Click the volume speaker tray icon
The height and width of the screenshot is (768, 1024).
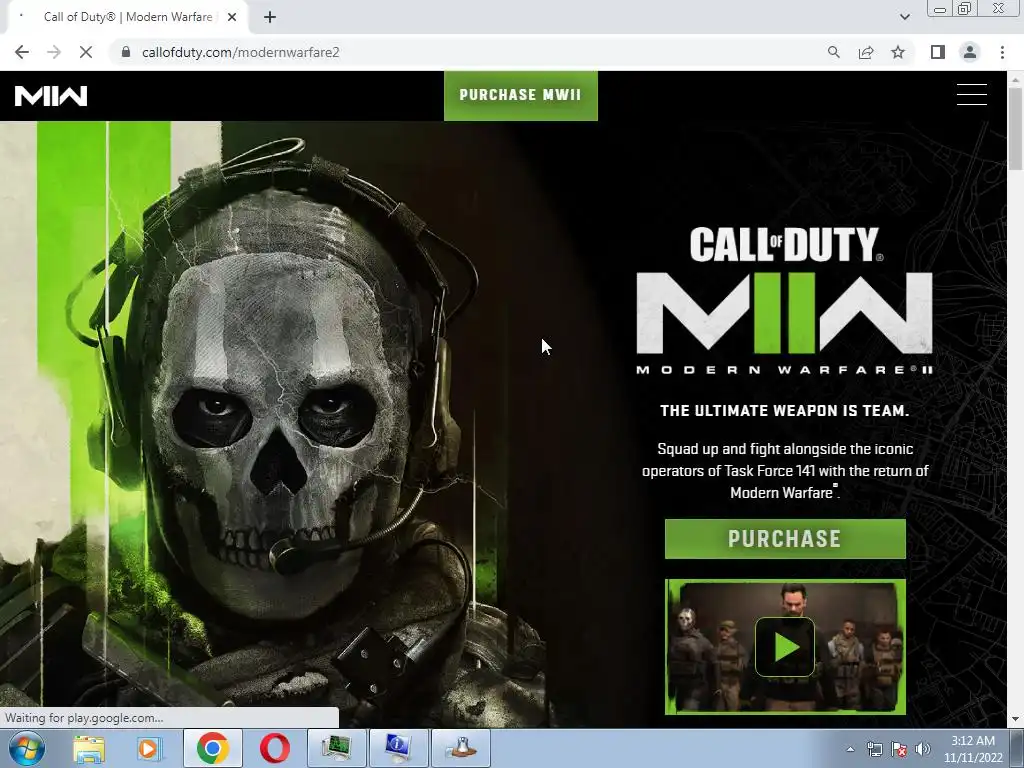922,749
